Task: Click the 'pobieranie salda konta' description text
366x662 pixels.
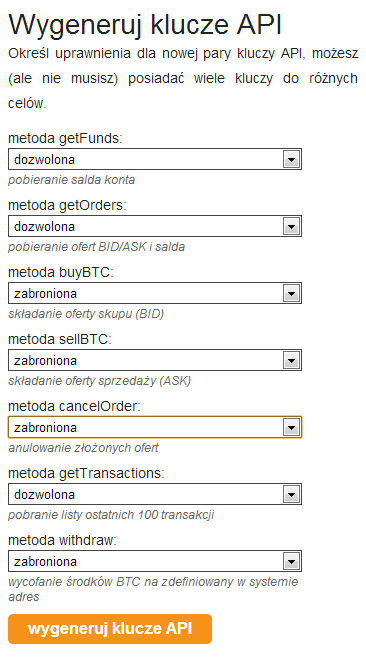Action: [71, 180]
